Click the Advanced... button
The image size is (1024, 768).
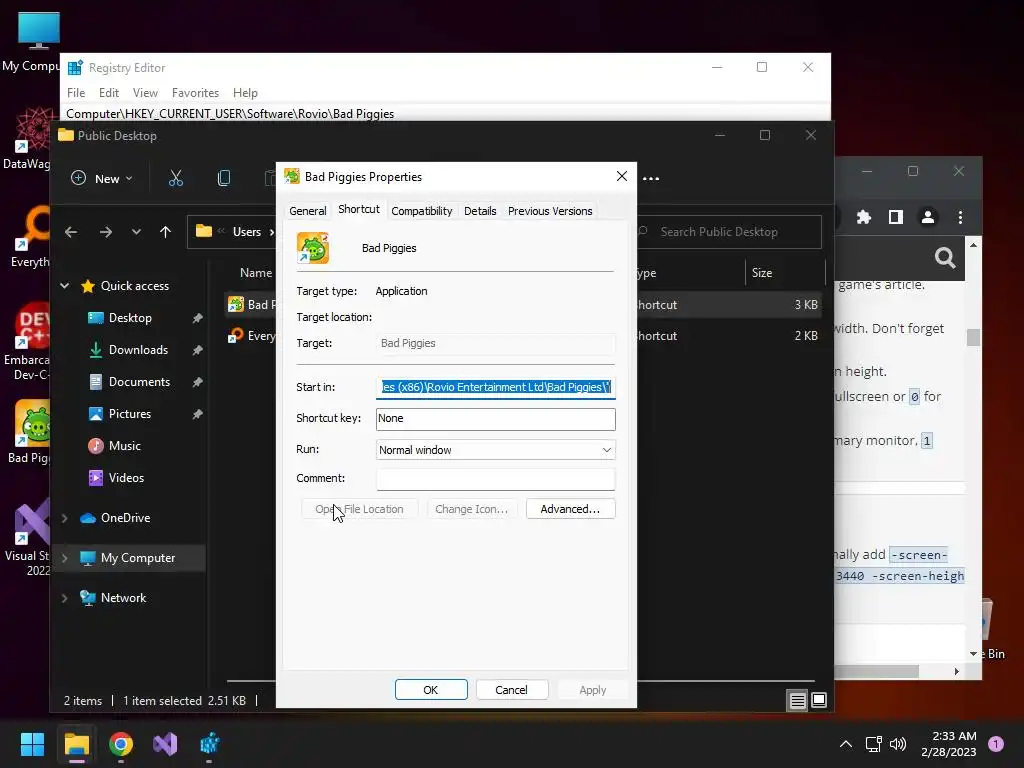pos(570,509)
